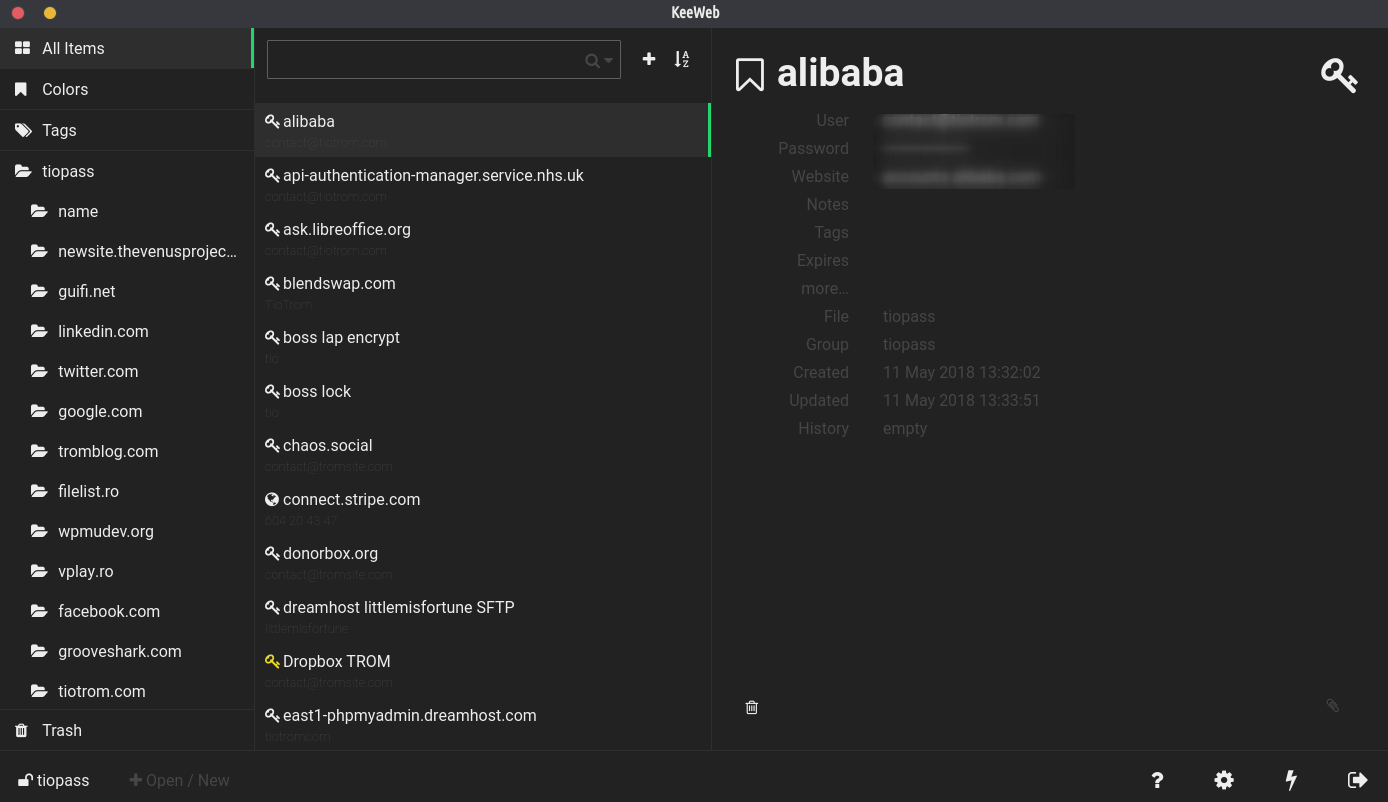The image size is (1388, 802).
Task: Open the google.com group
Action: click(127, 411)
